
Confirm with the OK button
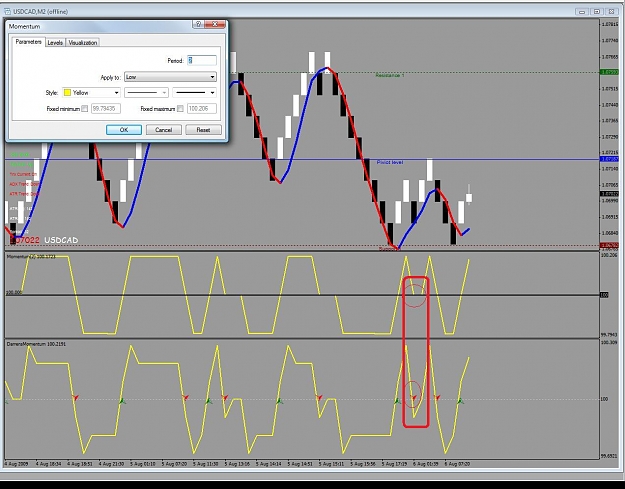tap(124, 130)
